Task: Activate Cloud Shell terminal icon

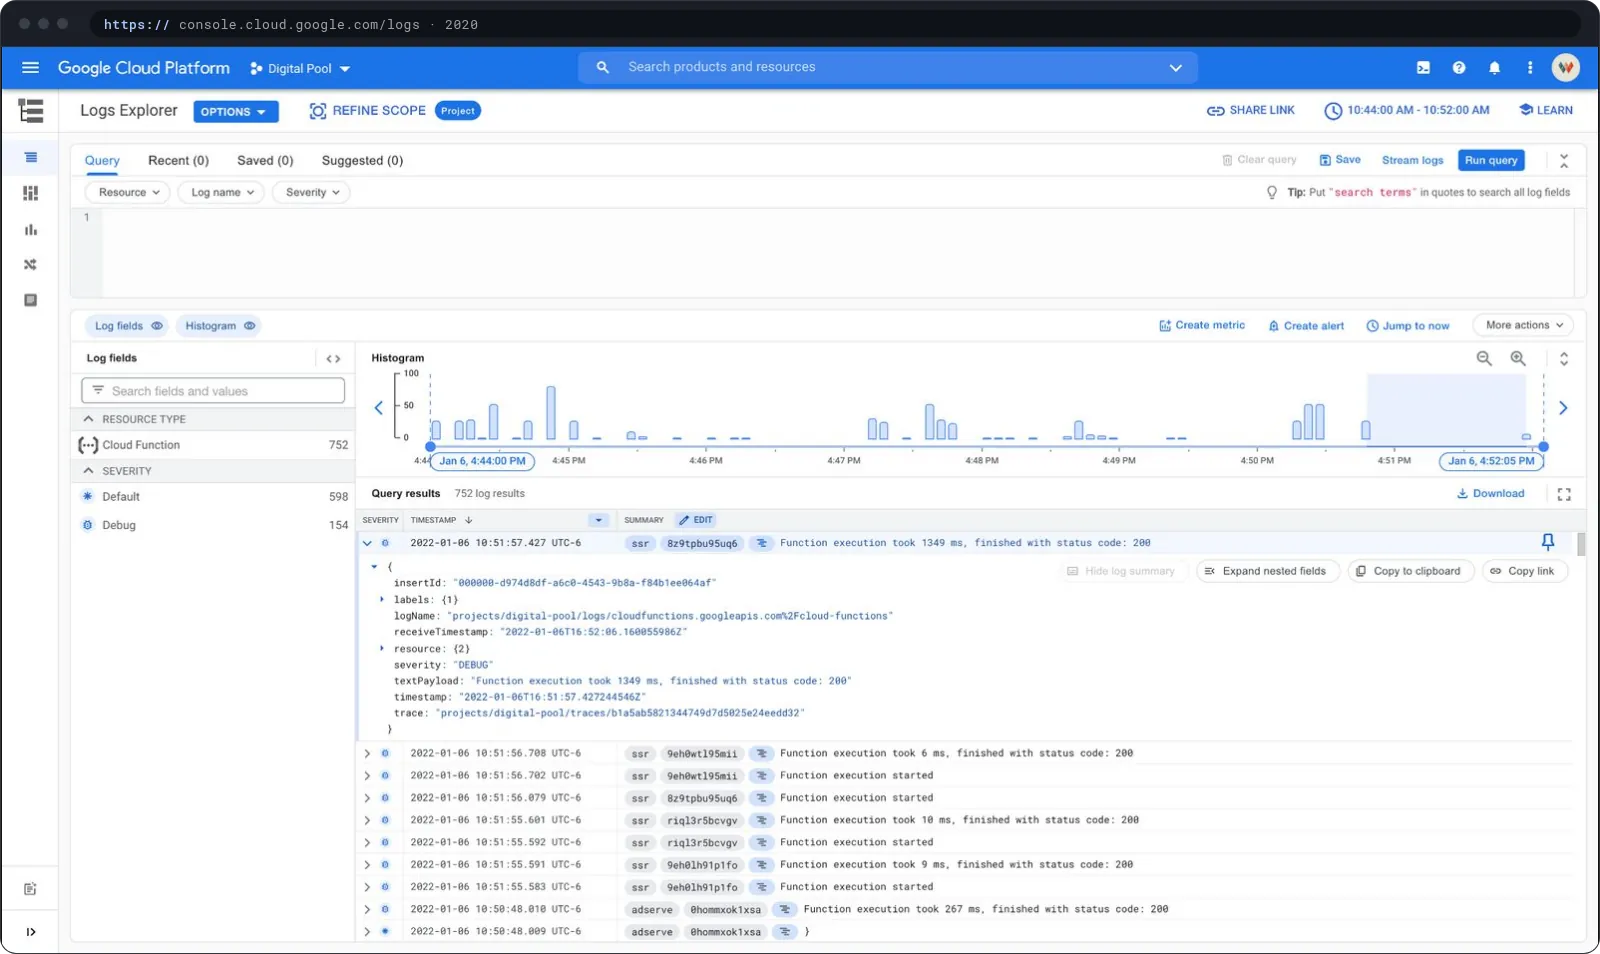Action: point(1423,68)
